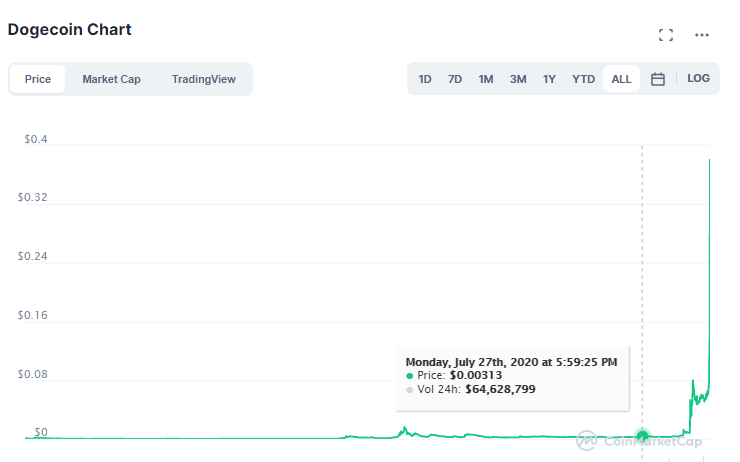
Task: Switch to the Price tab
Action: point(38,79)
